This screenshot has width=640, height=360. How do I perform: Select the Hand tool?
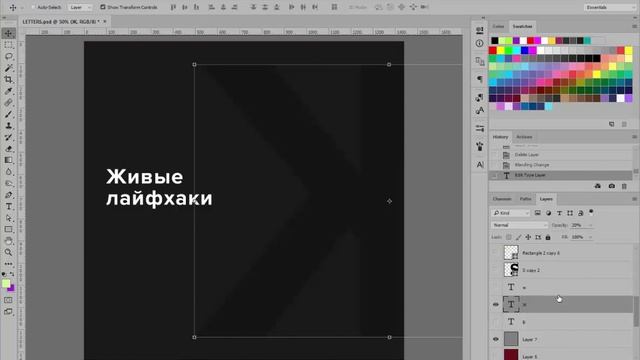point(9,241)
